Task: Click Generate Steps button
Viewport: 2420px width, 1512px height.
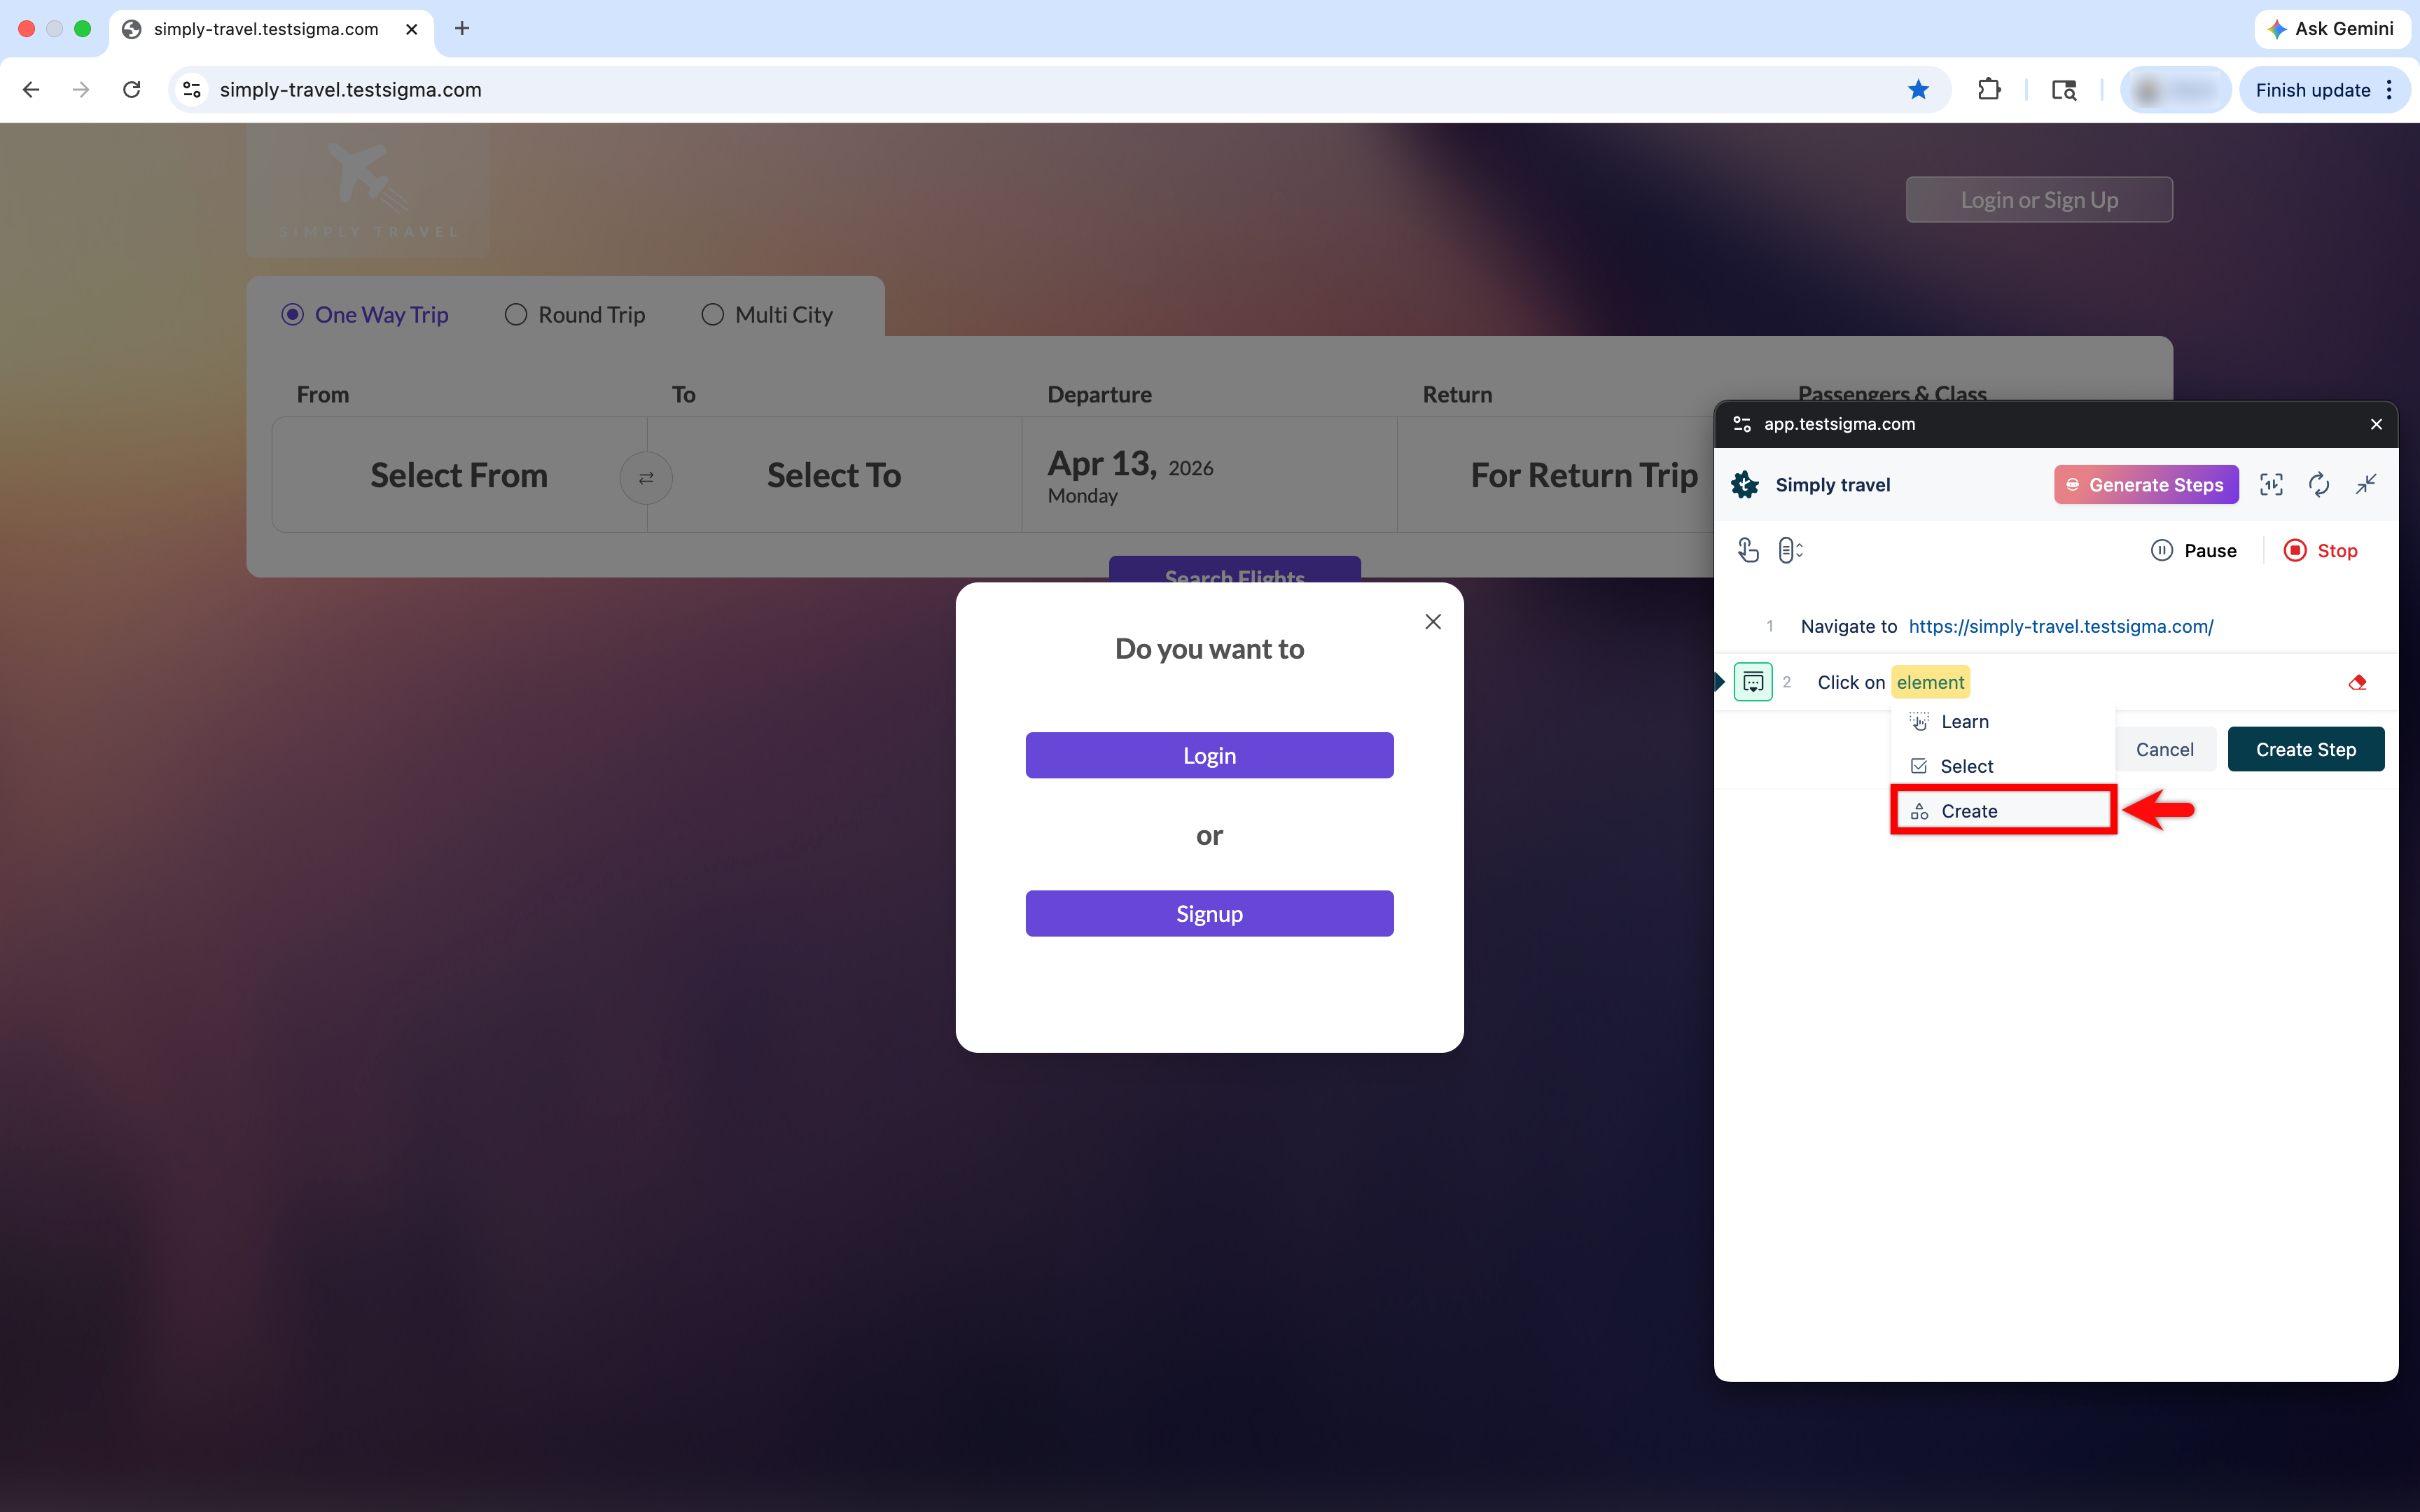Action: point(2146,485)
